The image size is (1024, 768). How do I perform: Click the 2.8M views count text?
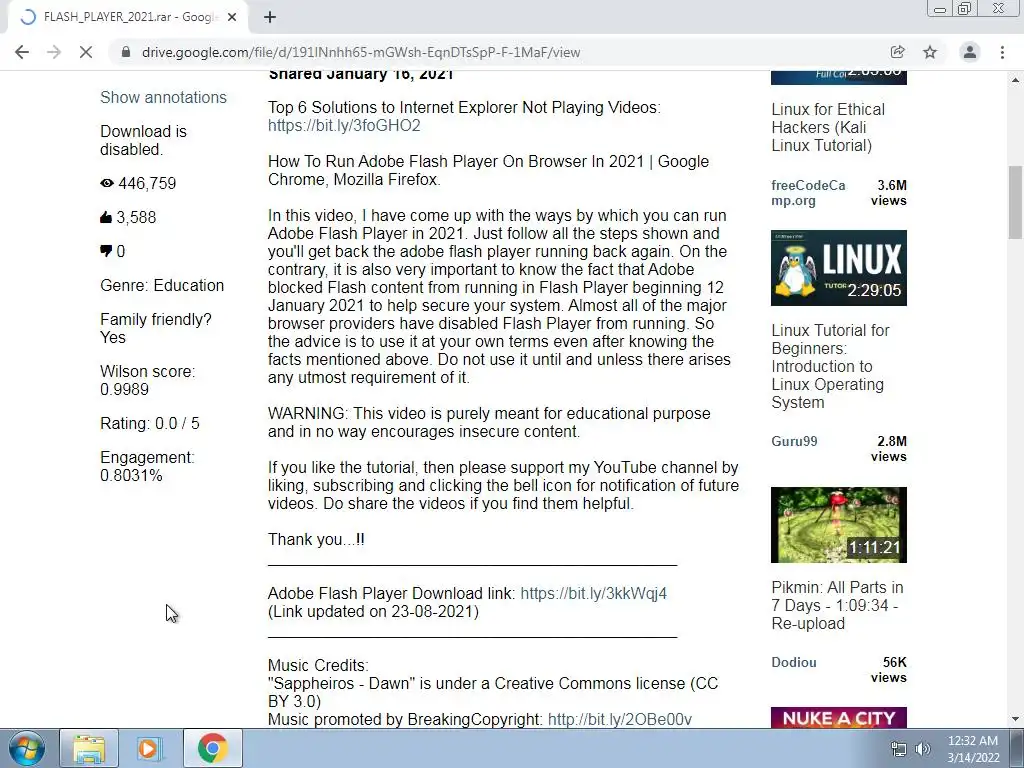tap(889, 449)
